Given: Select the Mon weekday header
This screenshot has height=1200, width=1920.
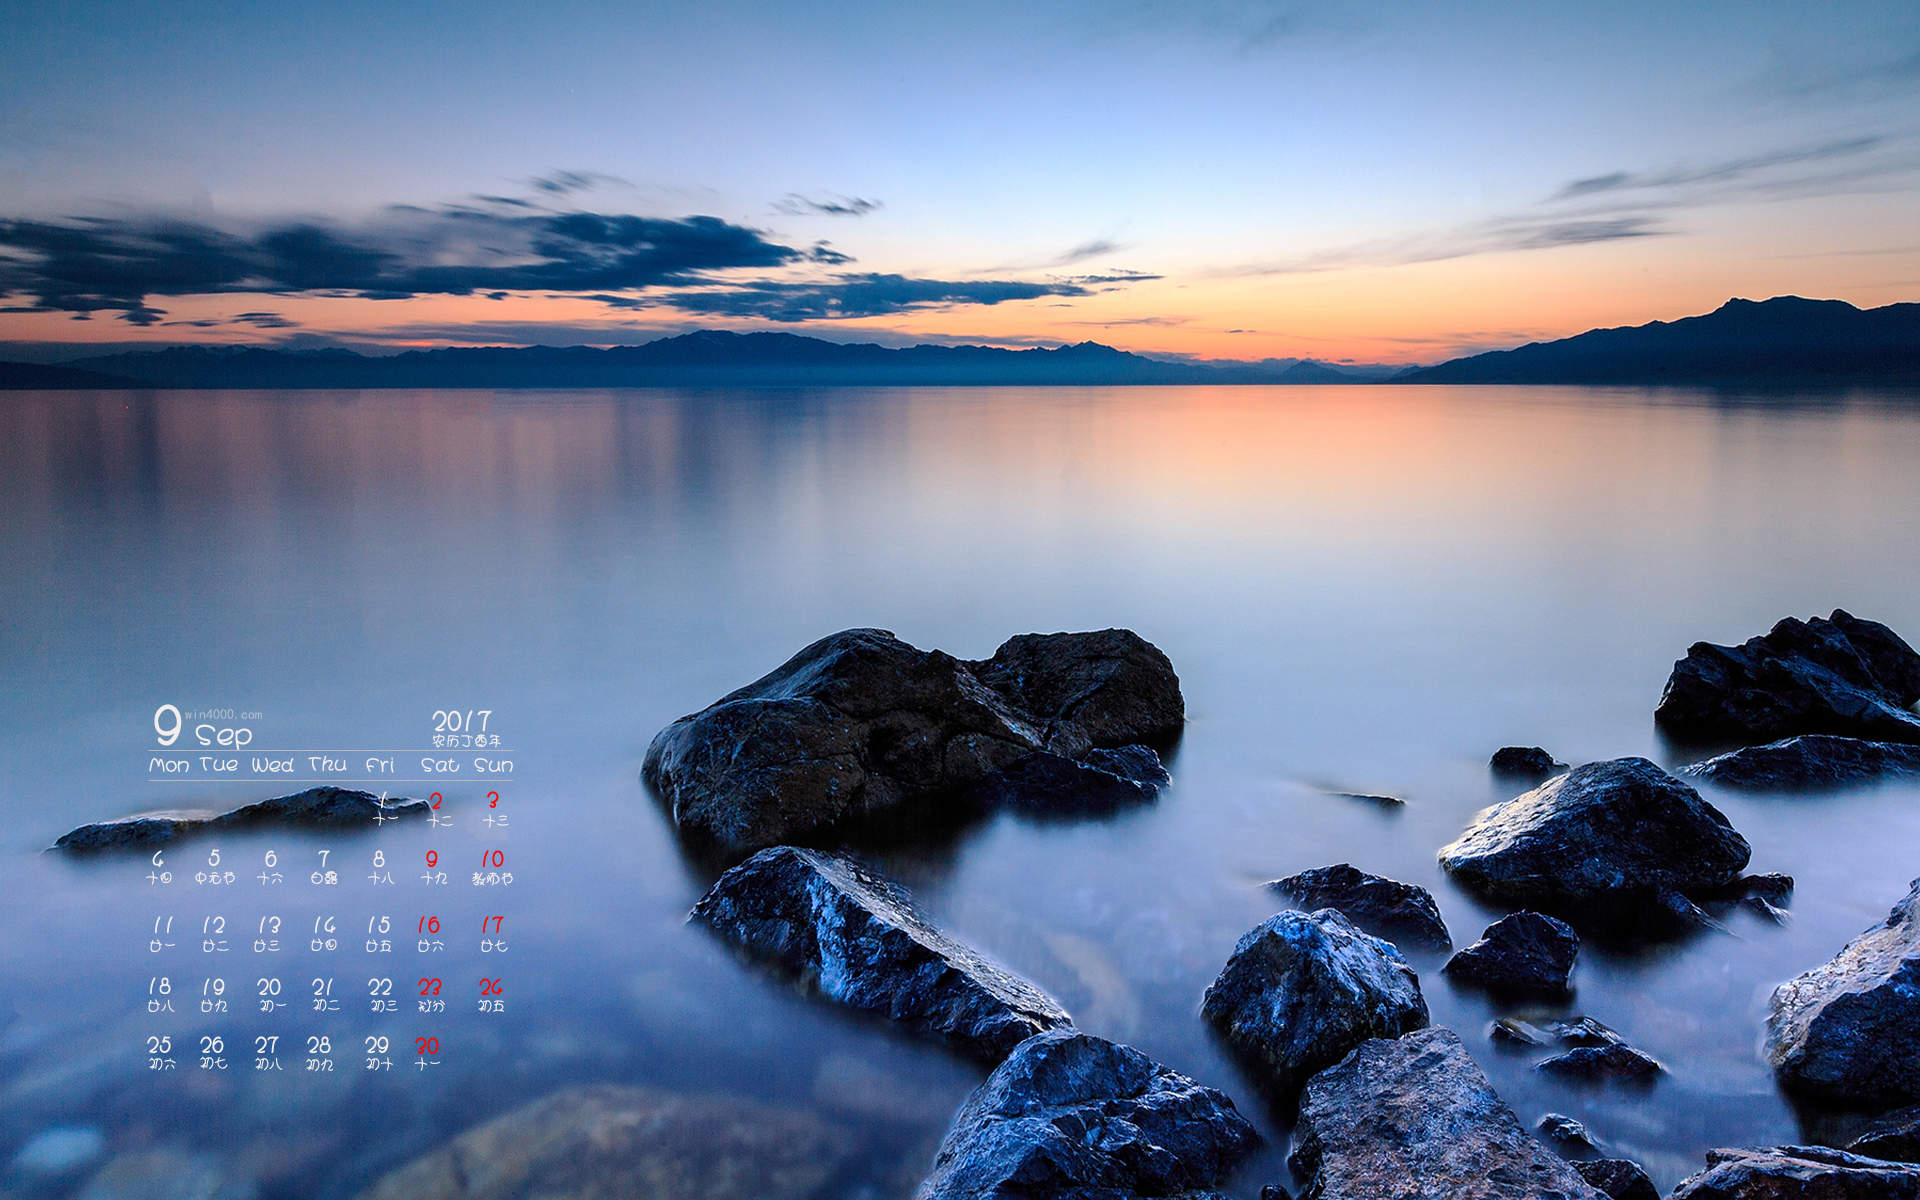Looking at the screenshot, I should pos(169,765).
